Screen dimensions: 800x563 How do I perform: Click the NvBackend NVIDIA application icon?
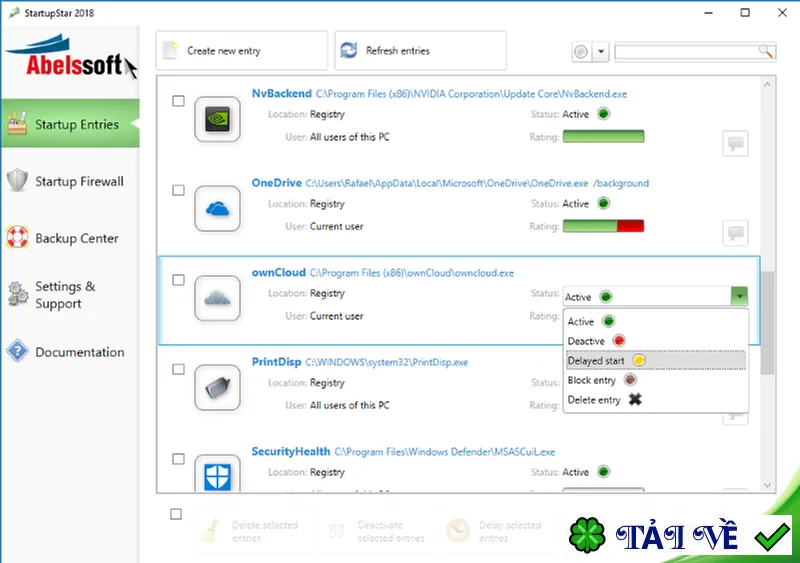[217, 119]
